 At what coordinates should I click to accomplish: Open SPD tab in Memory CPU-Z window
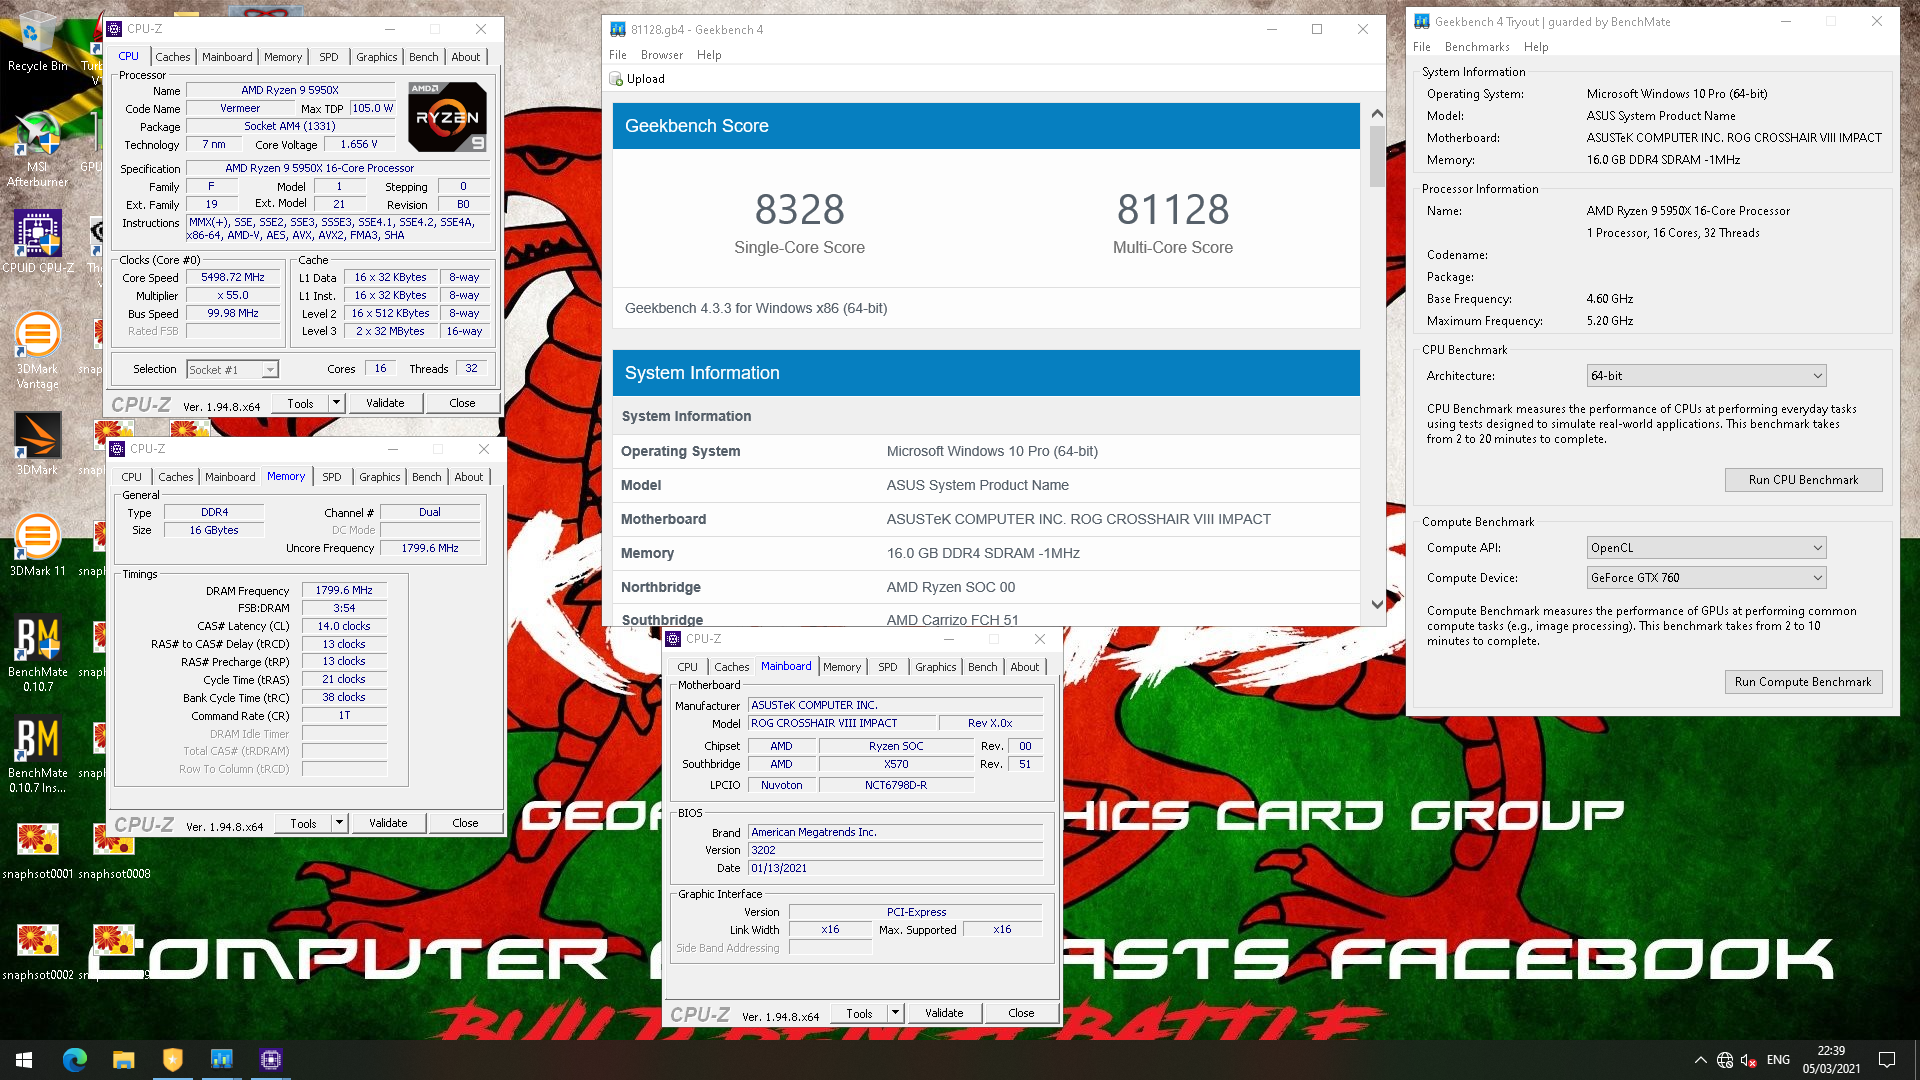332,477
